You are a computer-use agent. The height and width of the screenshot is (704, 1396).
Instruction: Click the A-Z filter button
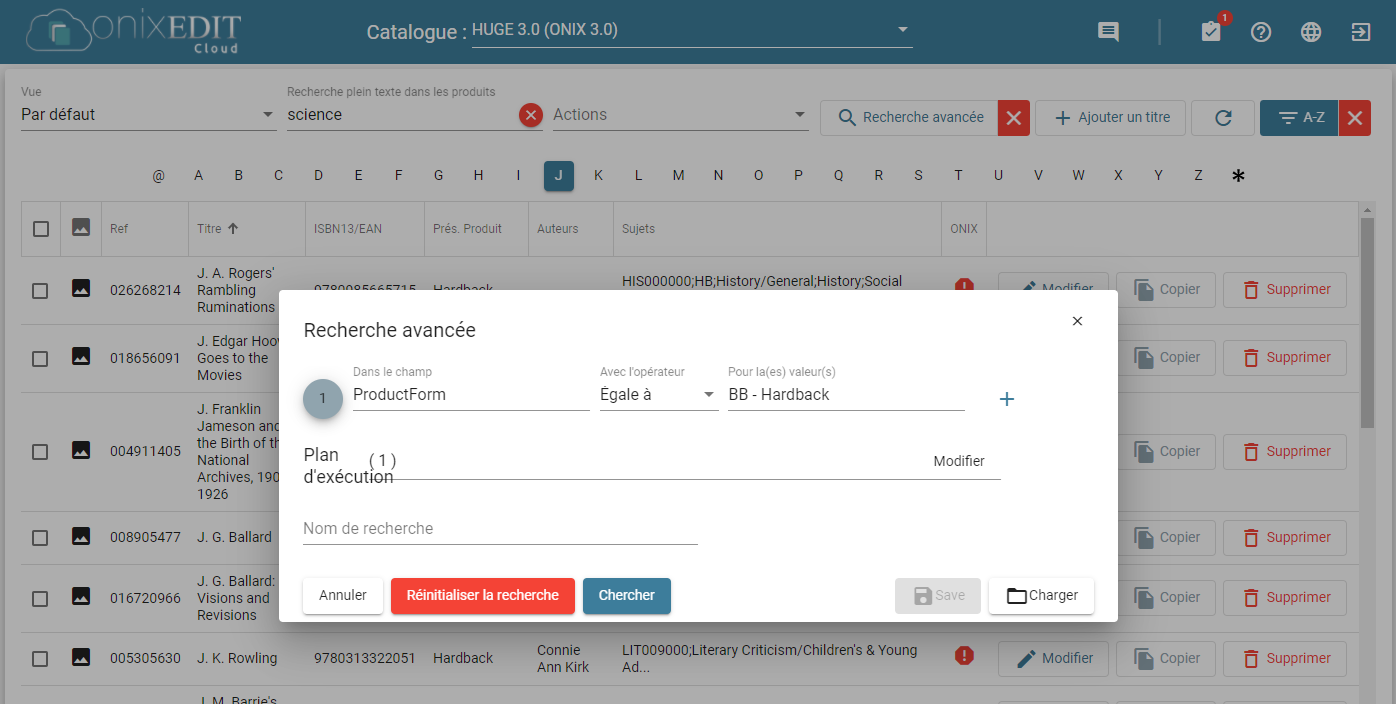[1299, 118]
